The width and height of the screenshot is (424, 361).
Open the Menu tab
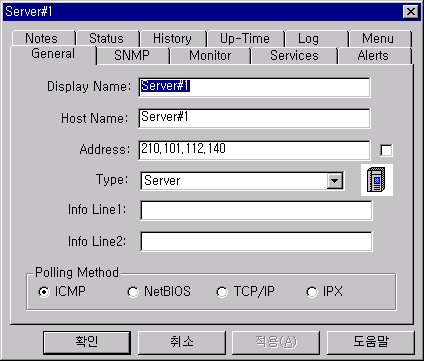pyautogui.click(x=380, y=39)
